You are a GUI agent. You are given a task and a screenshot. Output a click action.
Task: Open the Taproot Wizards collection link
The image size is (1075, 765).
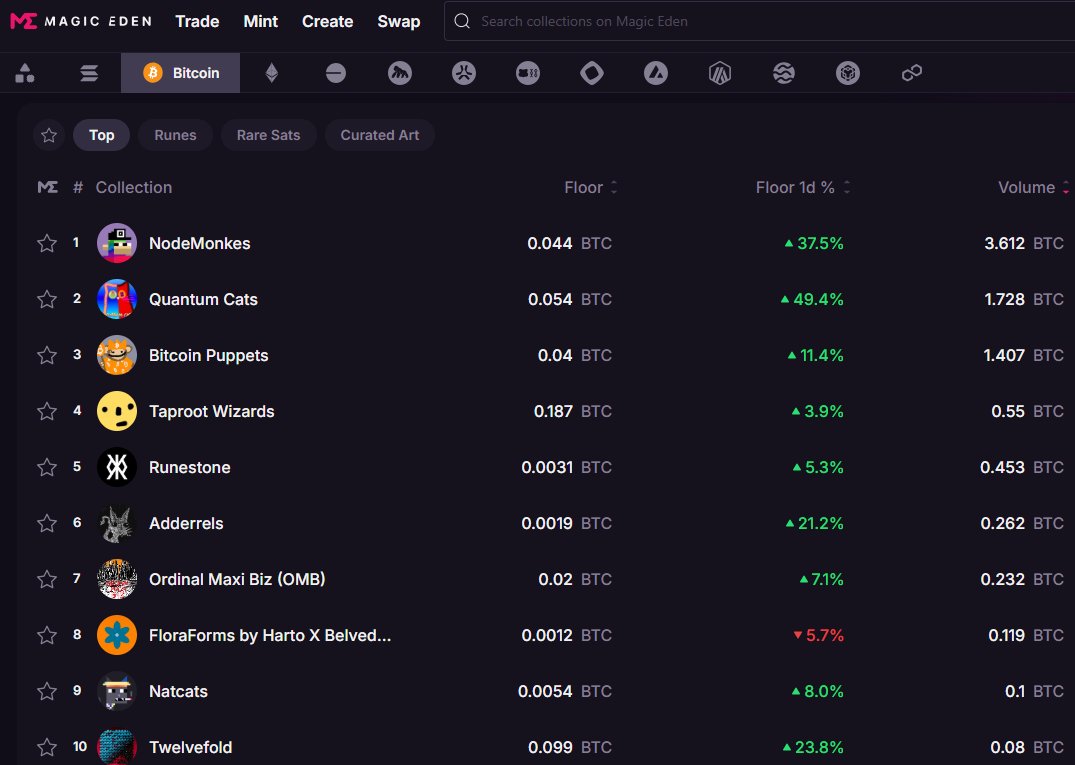(211, 411)
